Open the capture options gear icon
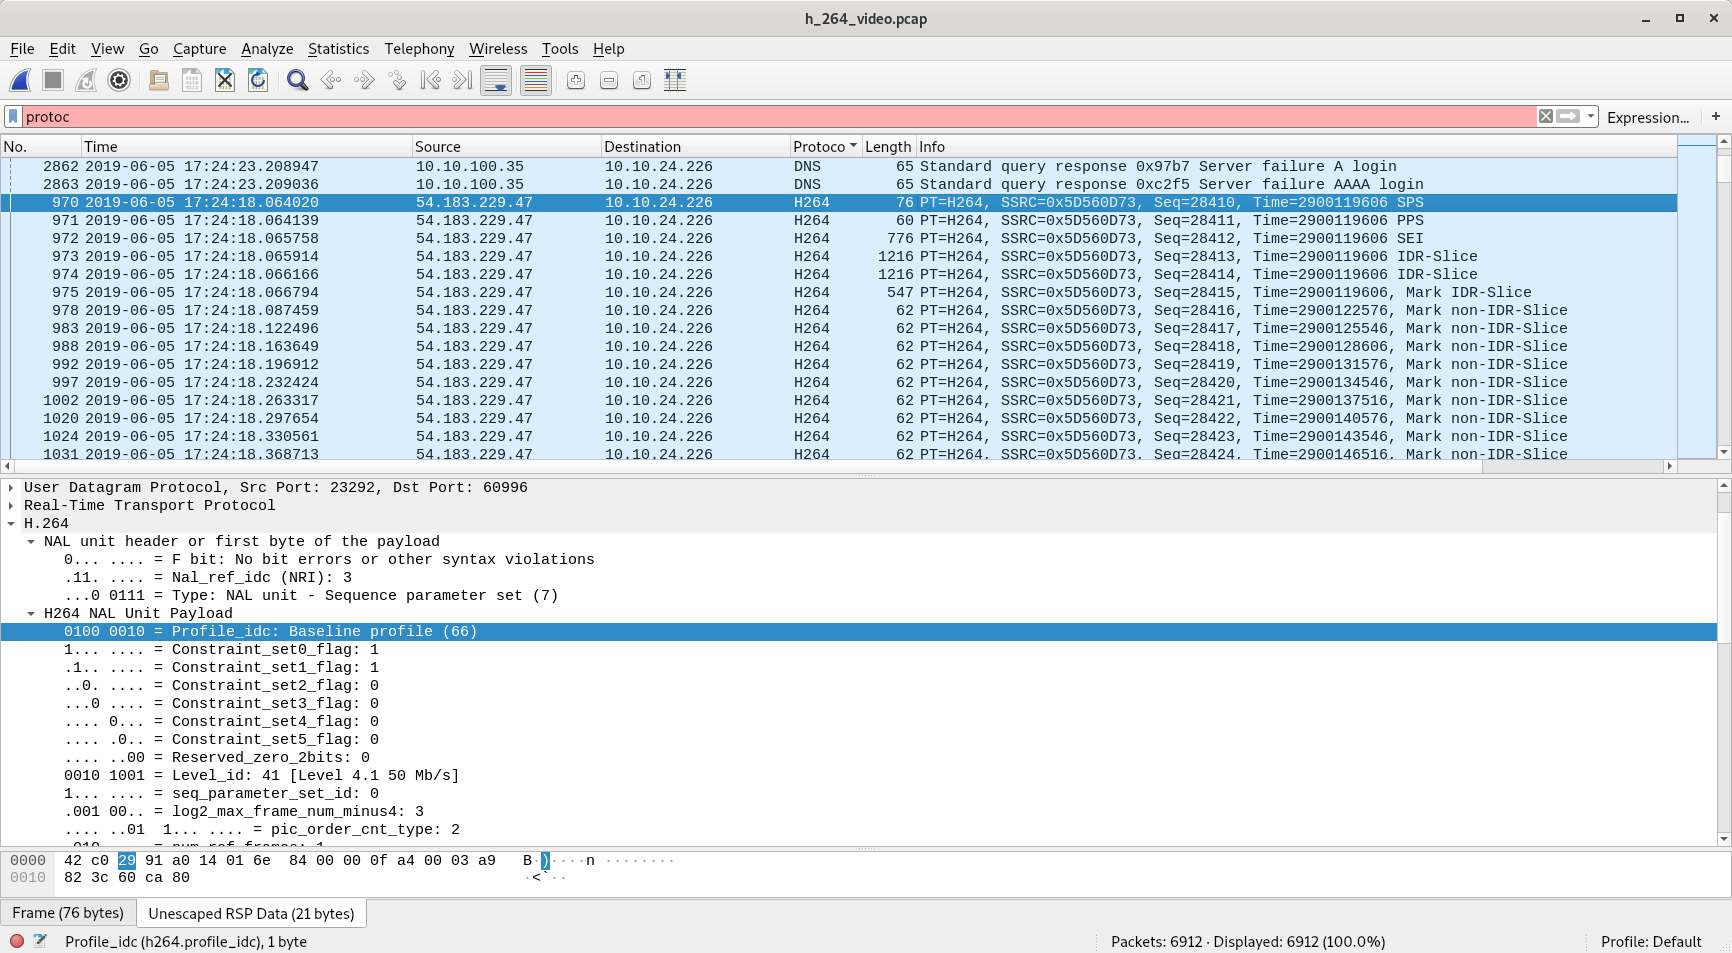The width and height of the screenshot is (1732, 953). pos(119,80)
